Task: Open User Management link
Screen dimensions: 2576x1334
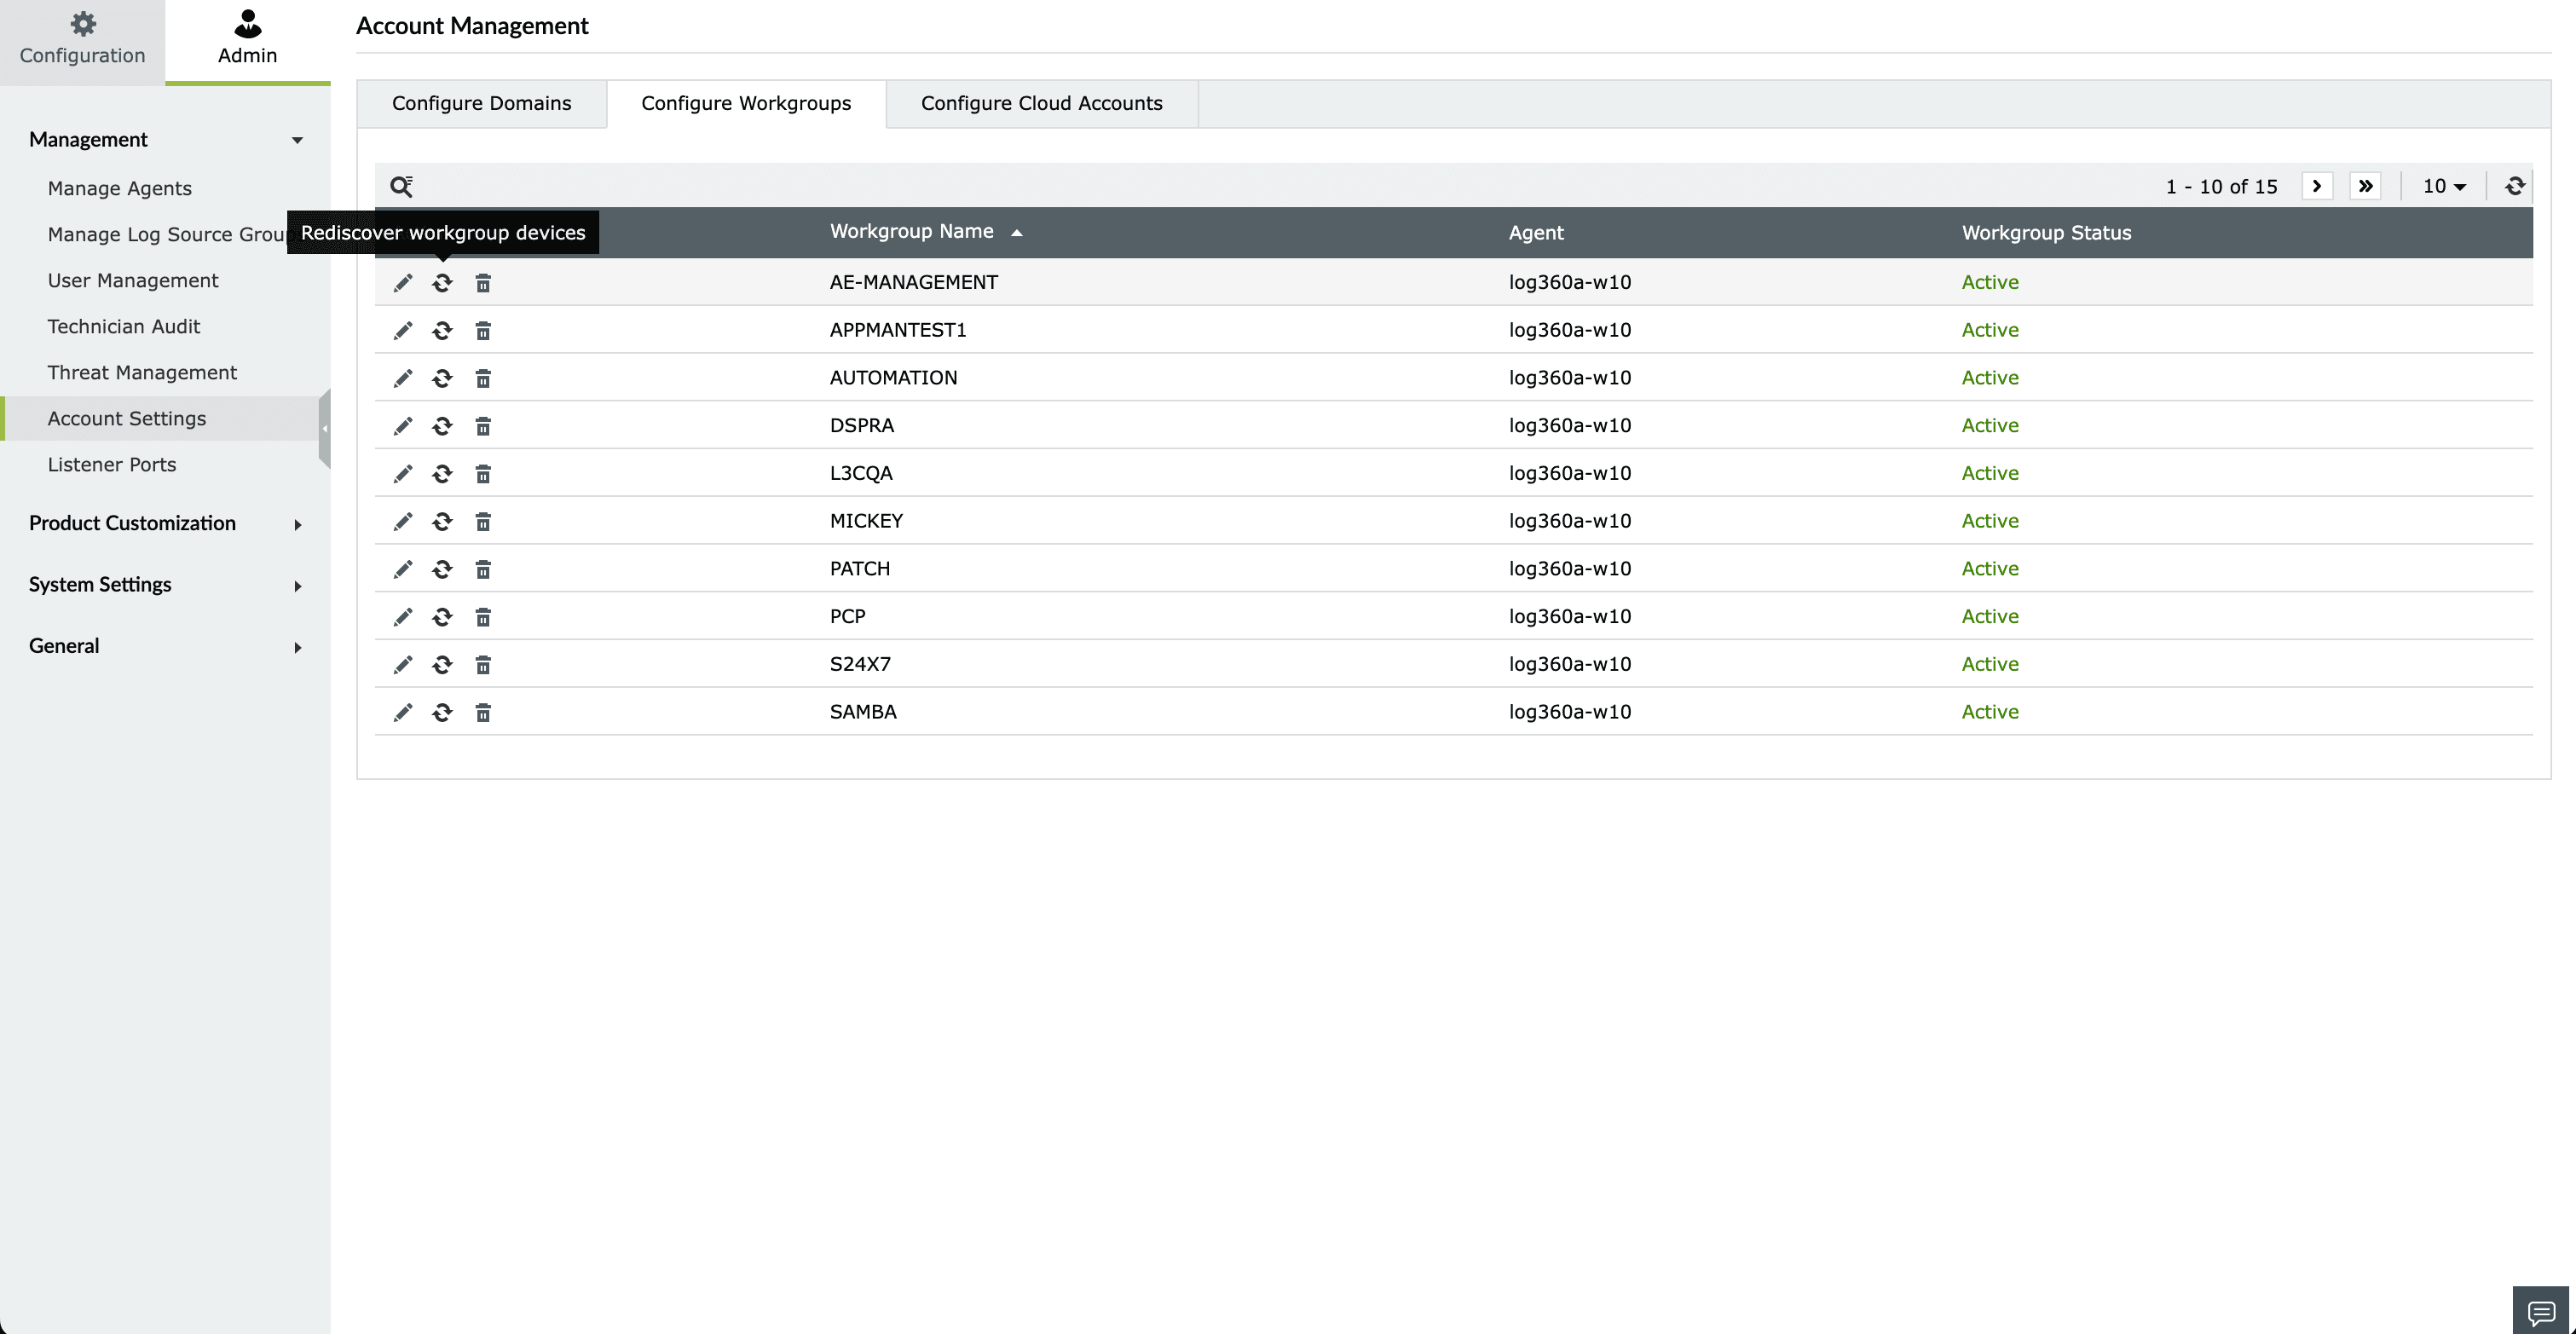Action: (x=133, y=281)
